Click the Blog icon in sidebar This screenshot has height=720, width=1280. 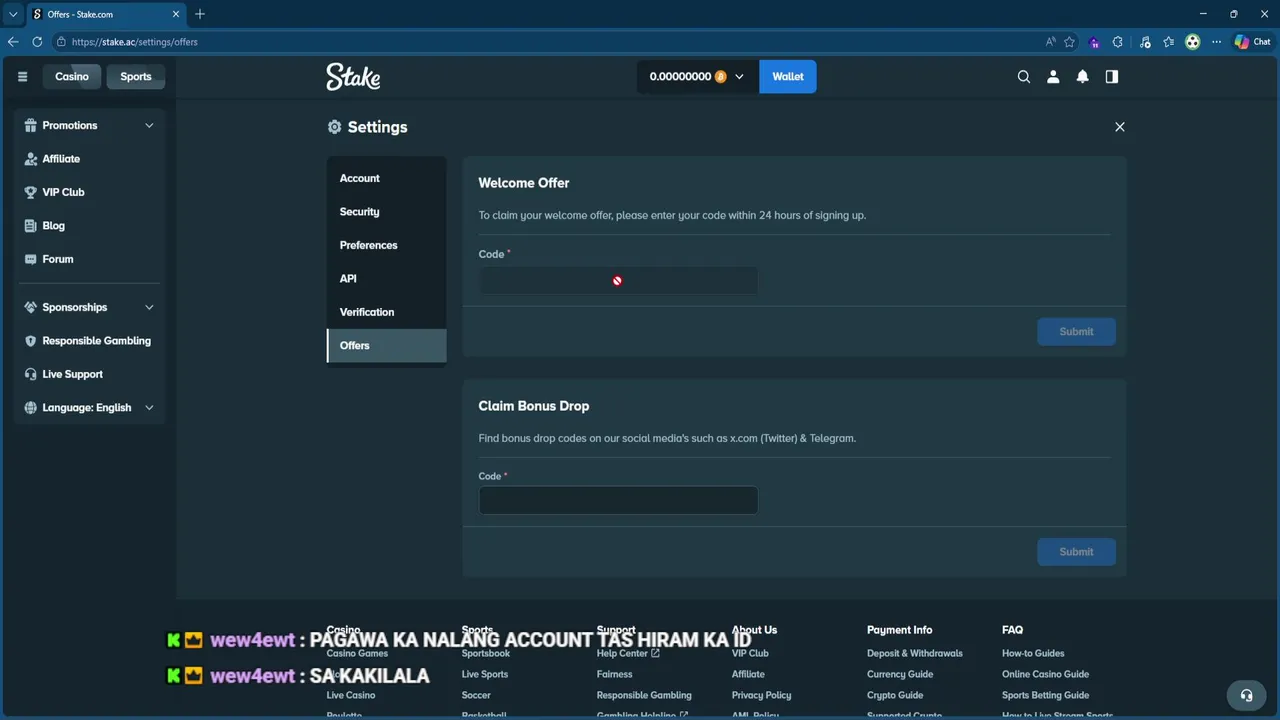click(x=30, y=226)
